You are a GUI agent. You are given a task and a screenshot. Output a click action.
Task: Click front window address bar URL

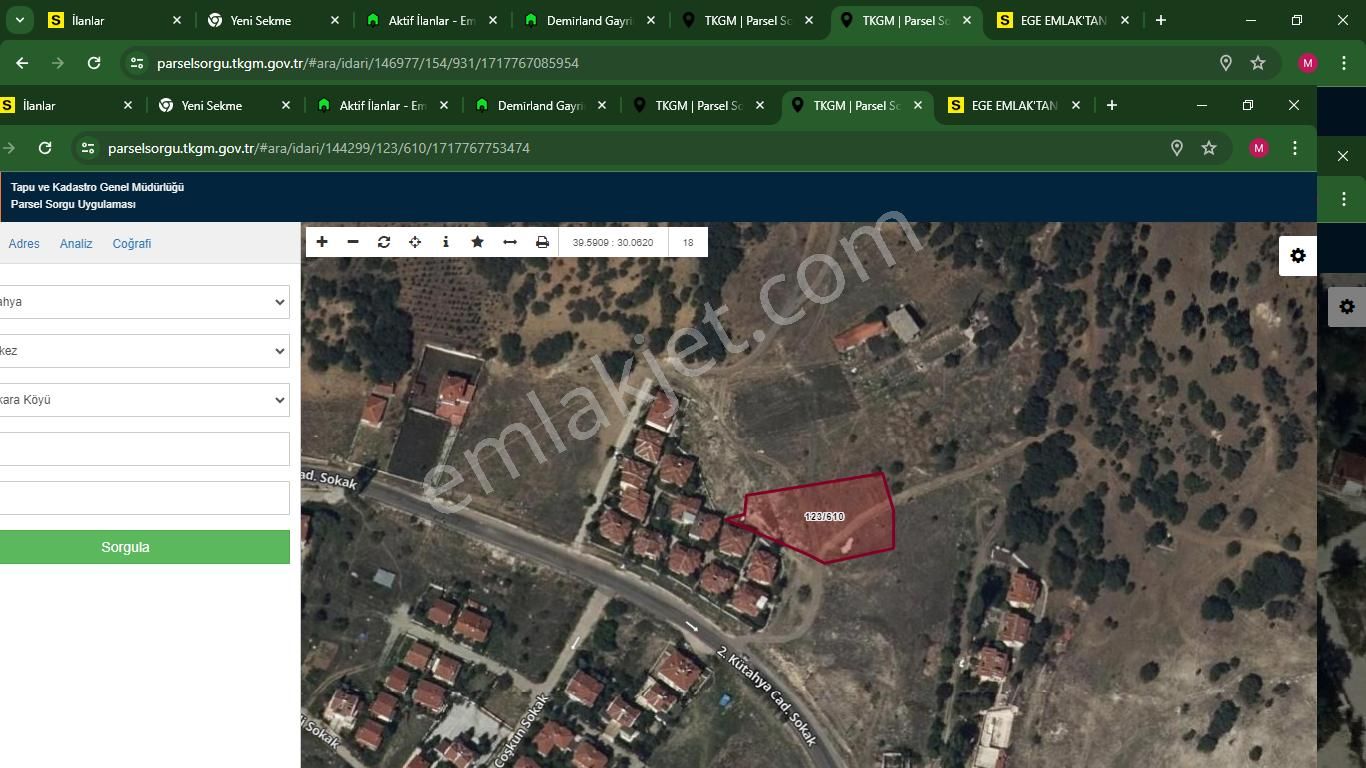[x=319, y=148]
